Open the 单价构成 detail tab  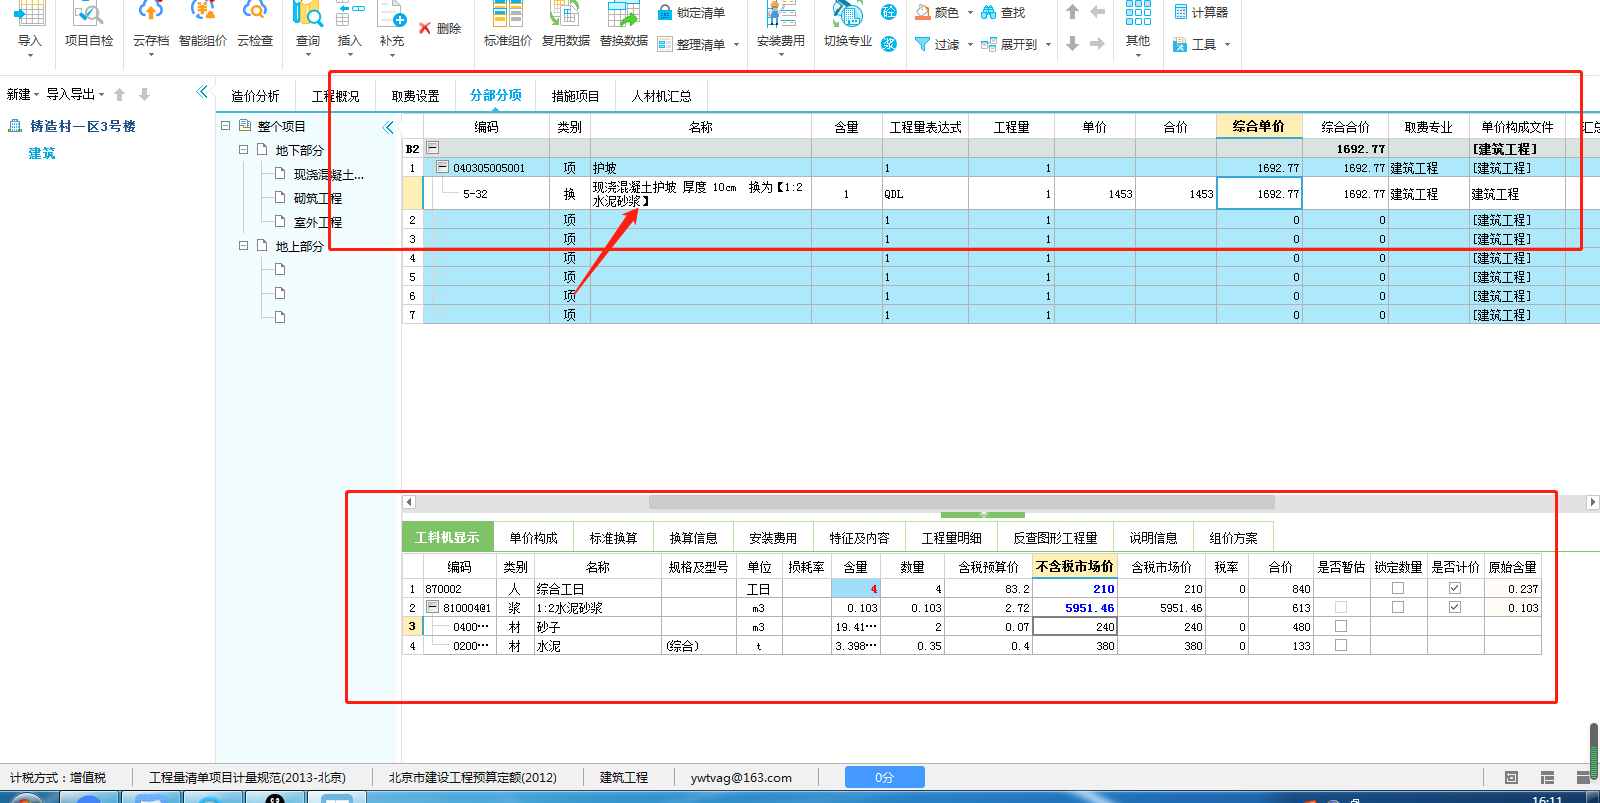(x=533, y=538)
